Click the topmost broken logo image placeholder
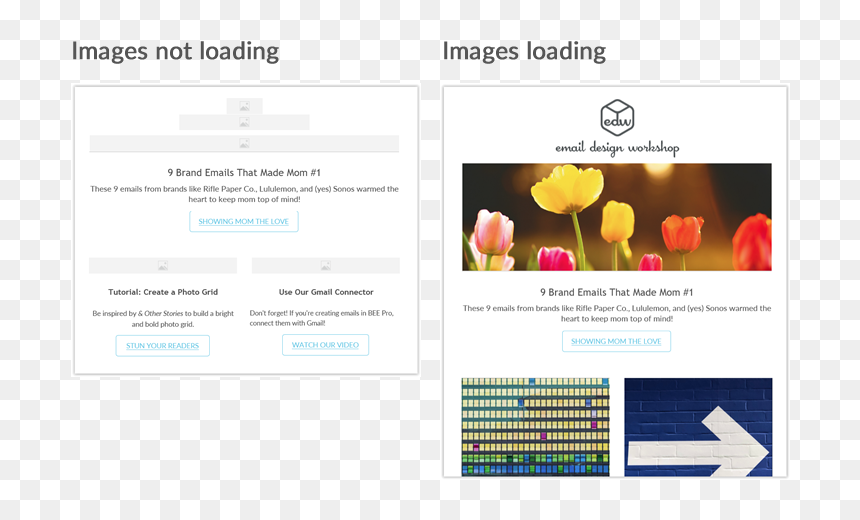The image size is (860, 520). coord(244,106)
